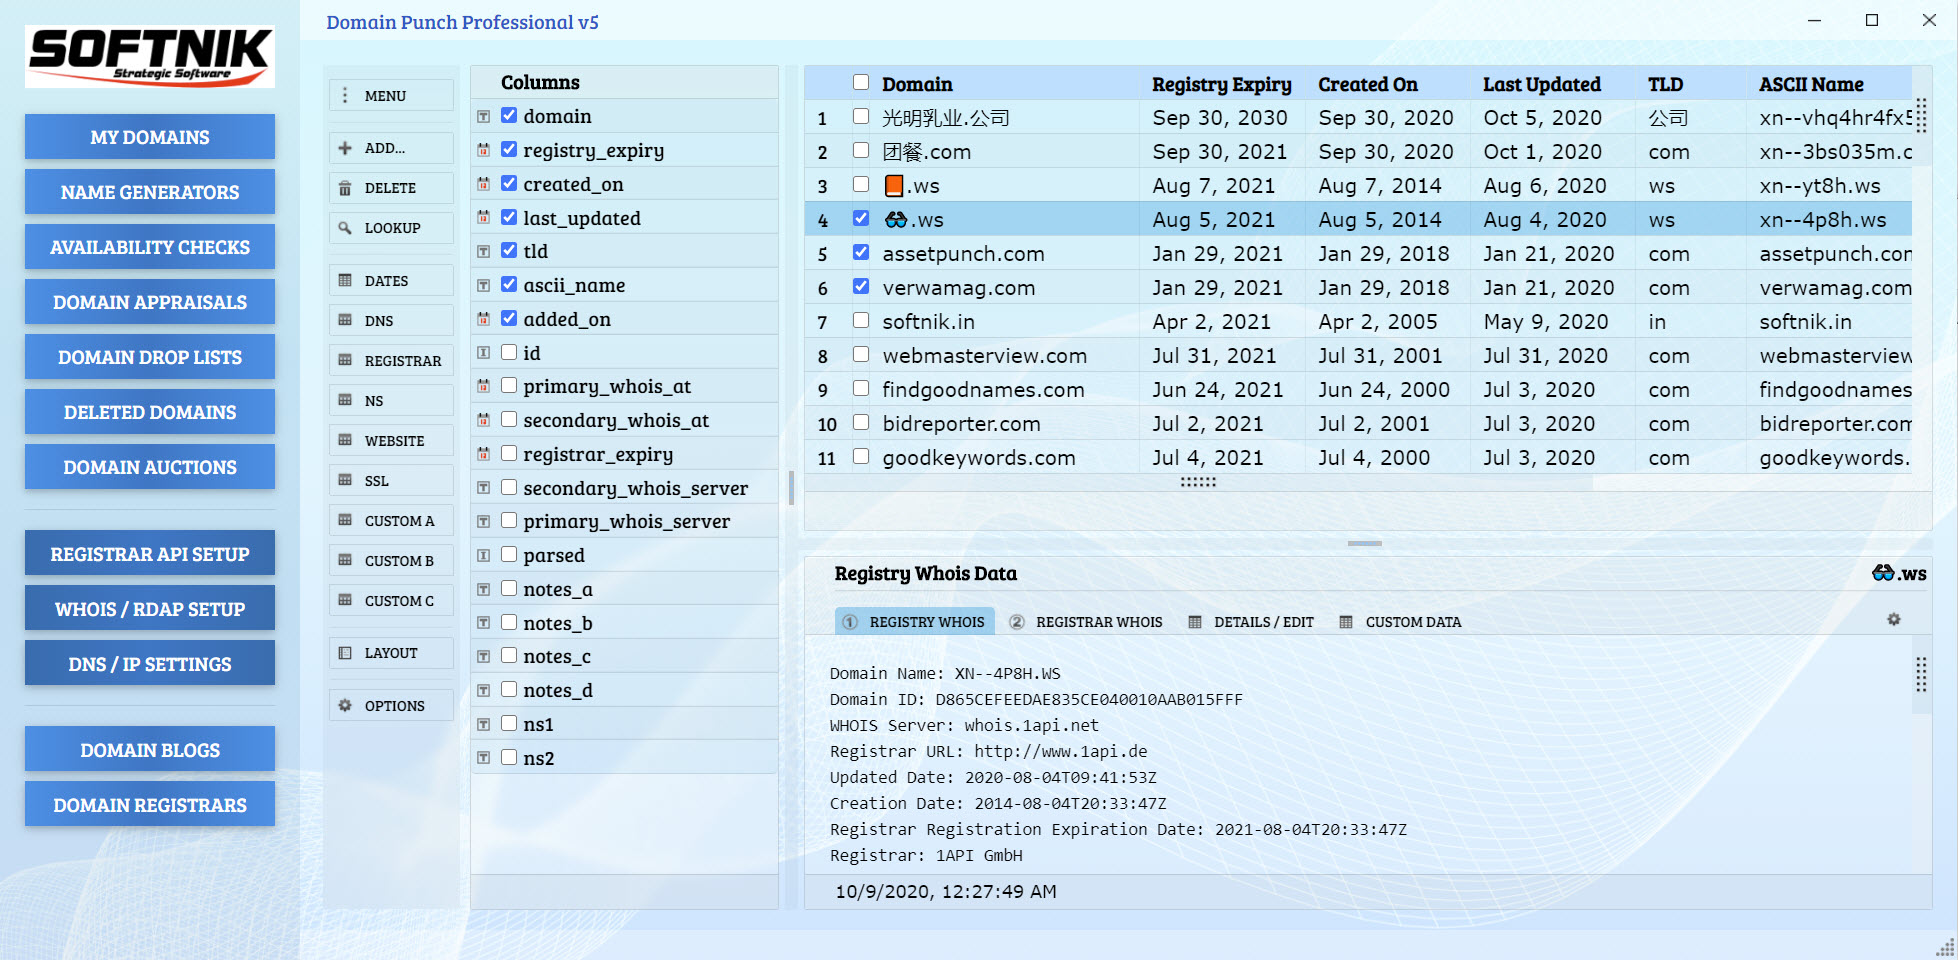Uncheck the domain column checkbox
This screenshot has width=1958, height=960.
point(509,115)
